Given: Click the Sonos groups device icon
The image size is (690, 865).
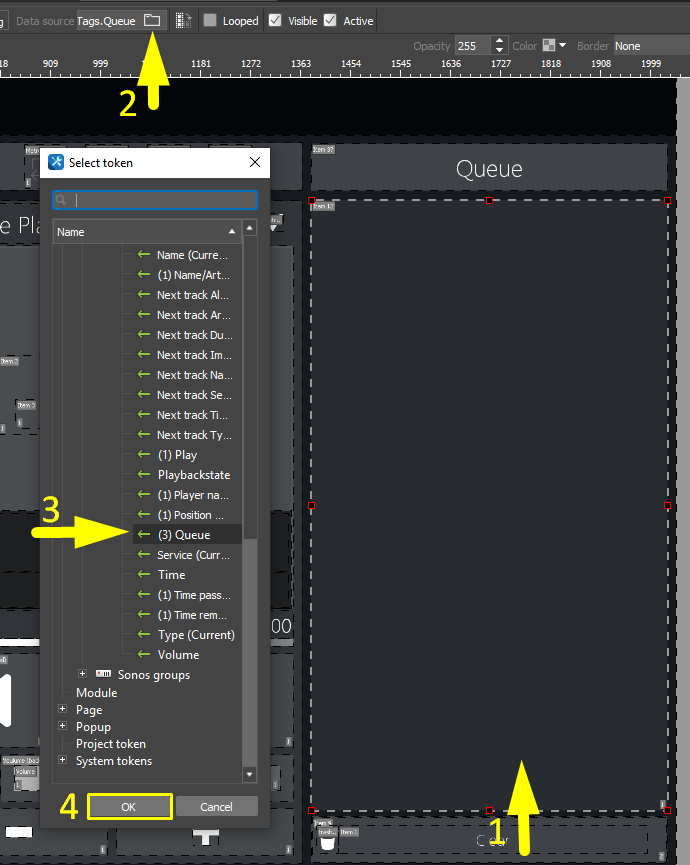Looking at the screenshot, I should click(x=103, y=675).
